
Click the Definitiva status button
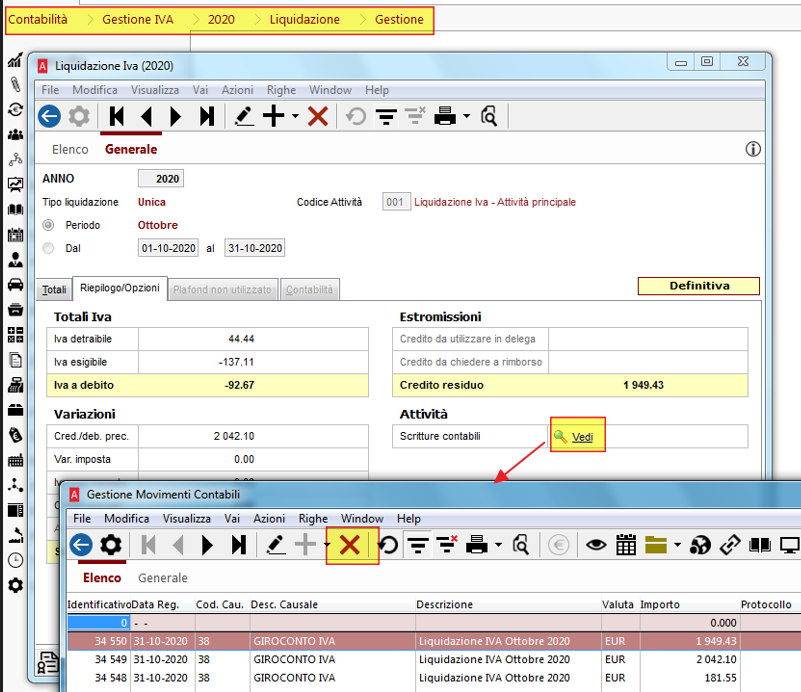click(699, 286)
